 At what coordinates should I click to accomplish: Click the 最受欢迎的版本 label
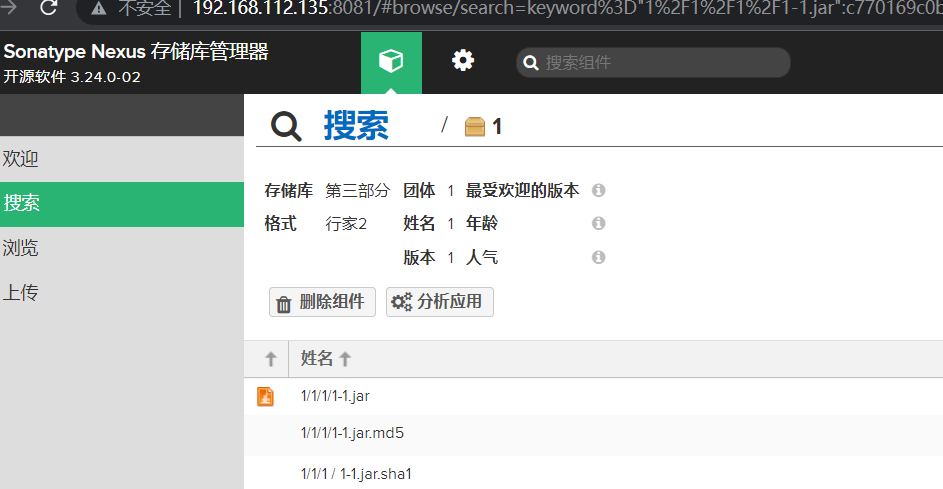tap(522, 191)
